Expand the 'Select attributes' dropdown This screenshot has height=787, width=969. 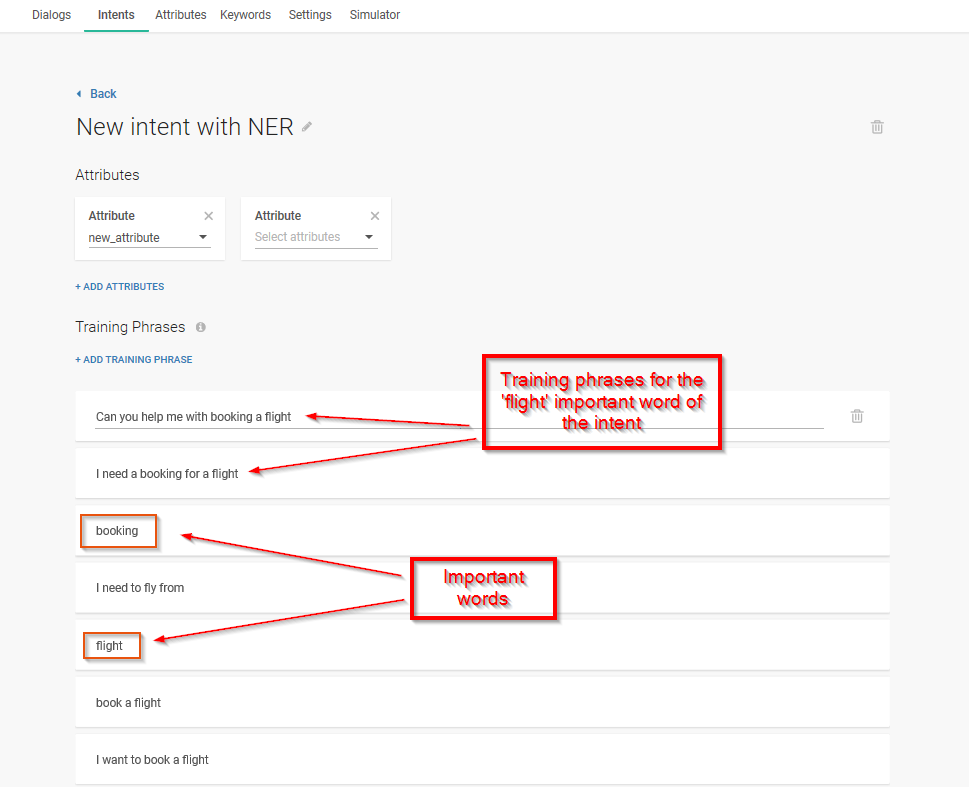(369, 238)
